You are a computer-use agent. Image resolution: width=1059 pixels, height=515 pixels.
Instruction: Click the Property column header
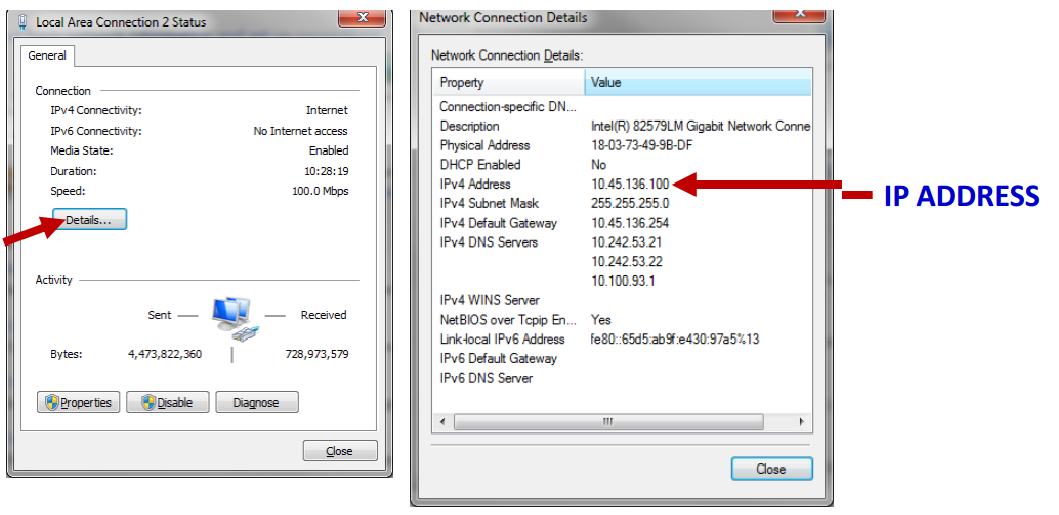[x=509, y=83]
